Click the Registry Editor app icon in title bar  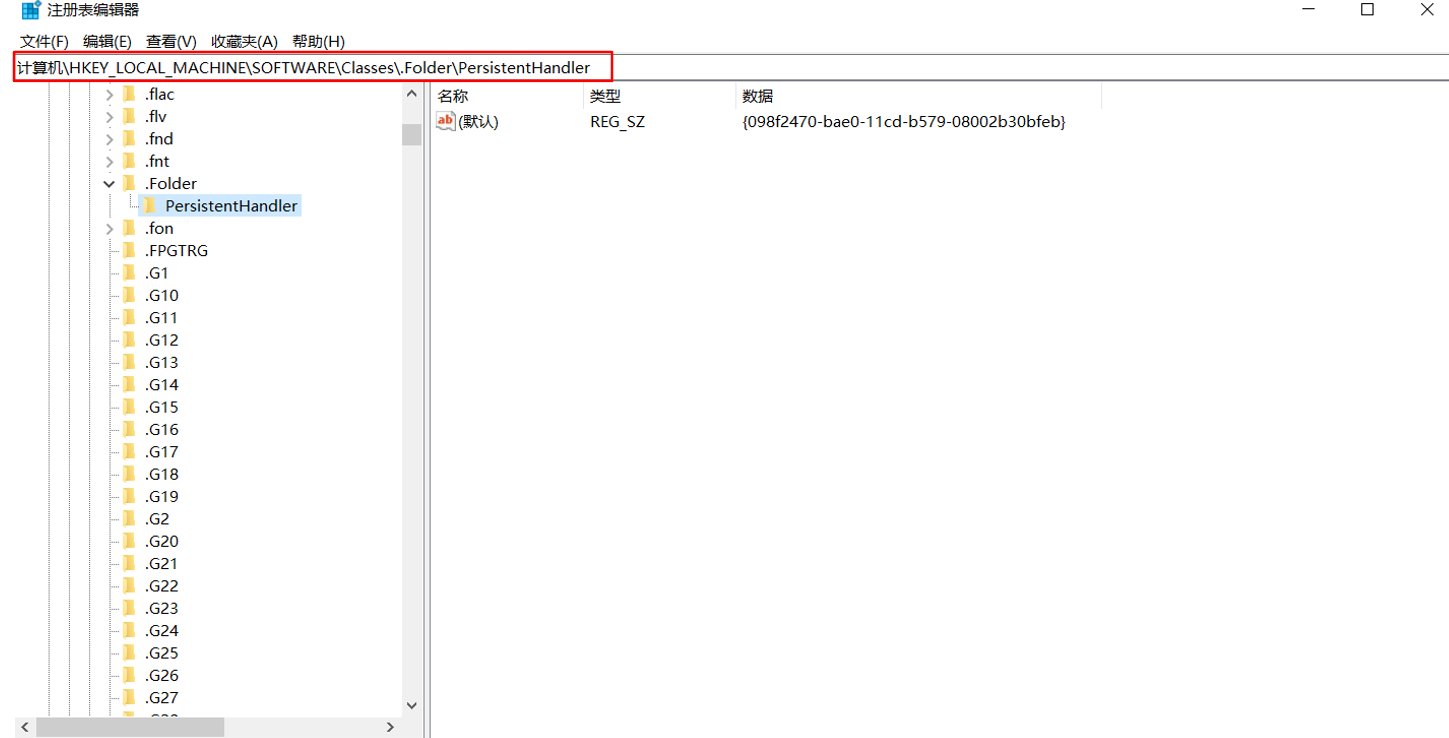coord(31,11)
